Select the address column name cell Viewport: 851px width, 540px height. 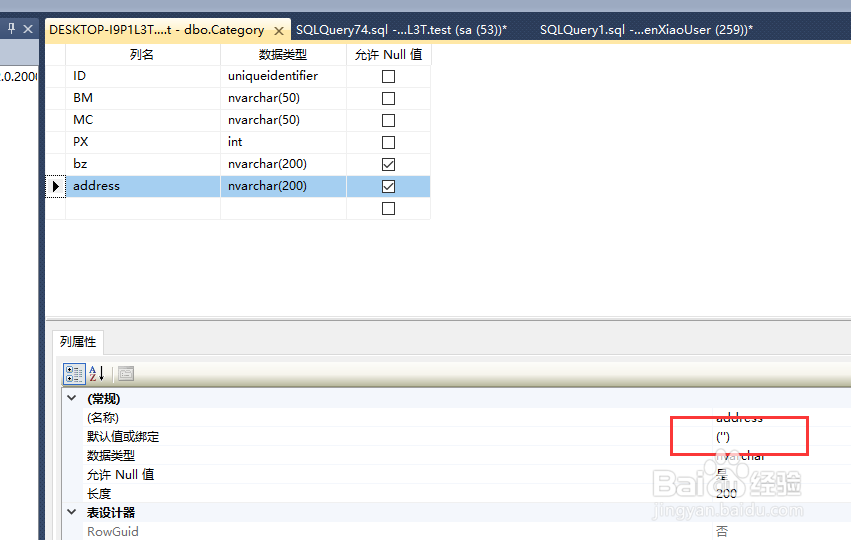[x=143, y=186]
